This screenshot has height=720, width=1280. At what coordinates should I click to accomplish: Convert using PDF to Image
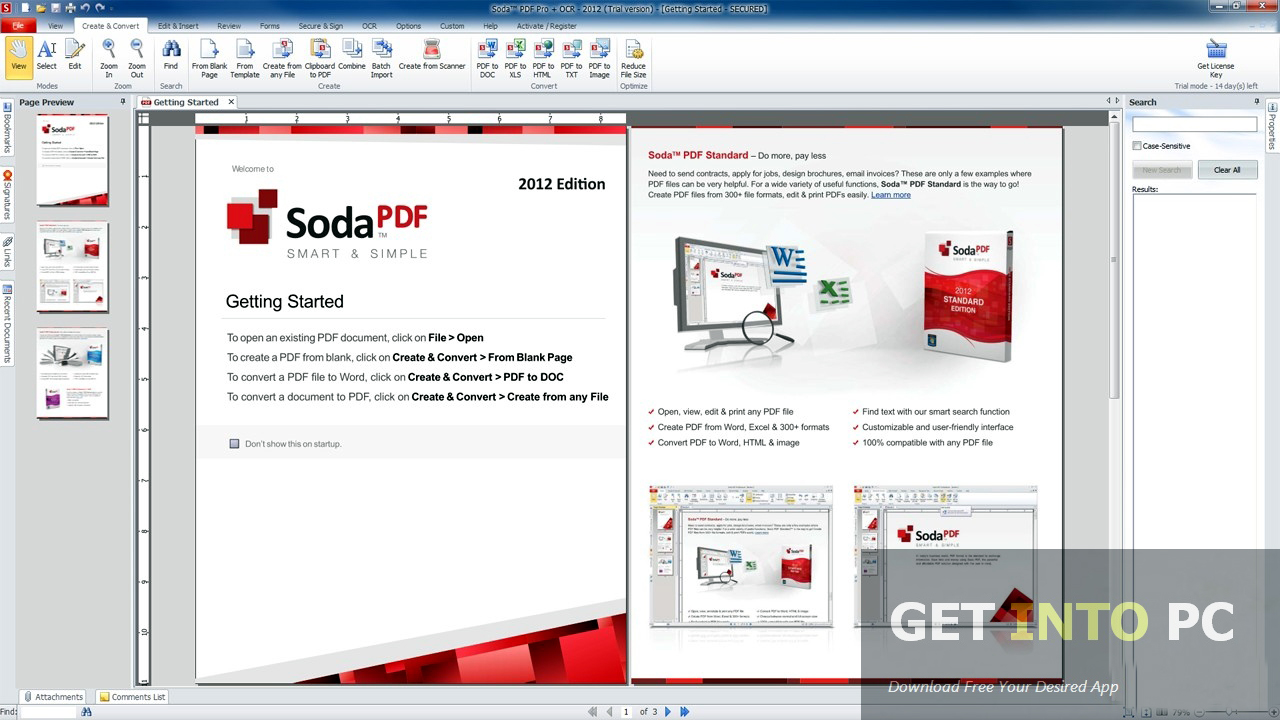tap(600, 58)
